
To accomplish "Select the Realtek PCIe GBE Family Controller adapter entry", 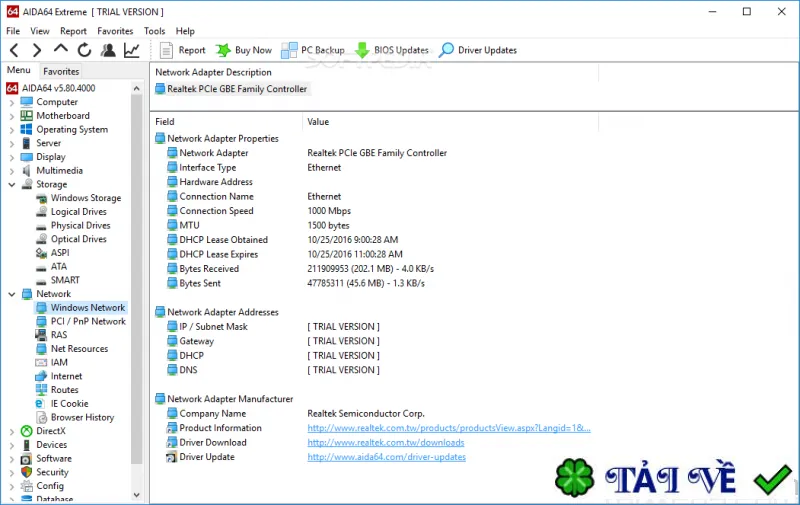I will pos(231,89).
